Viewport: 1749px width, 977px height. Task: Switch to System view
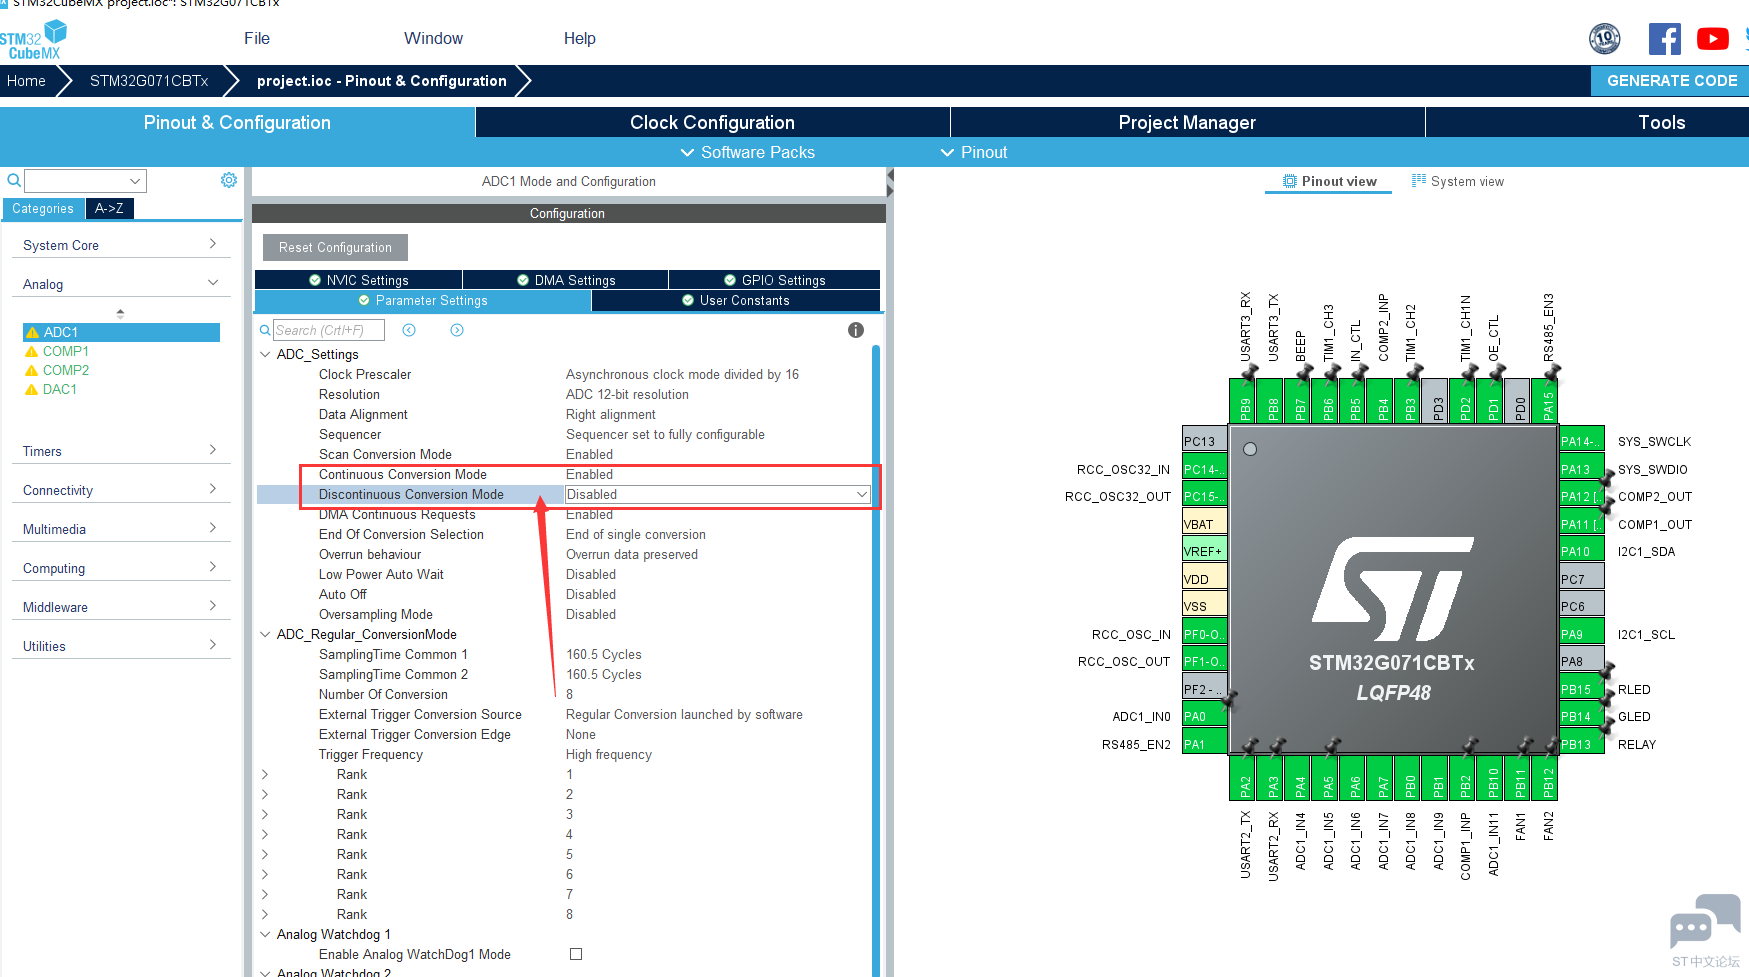coord(1457,181)
